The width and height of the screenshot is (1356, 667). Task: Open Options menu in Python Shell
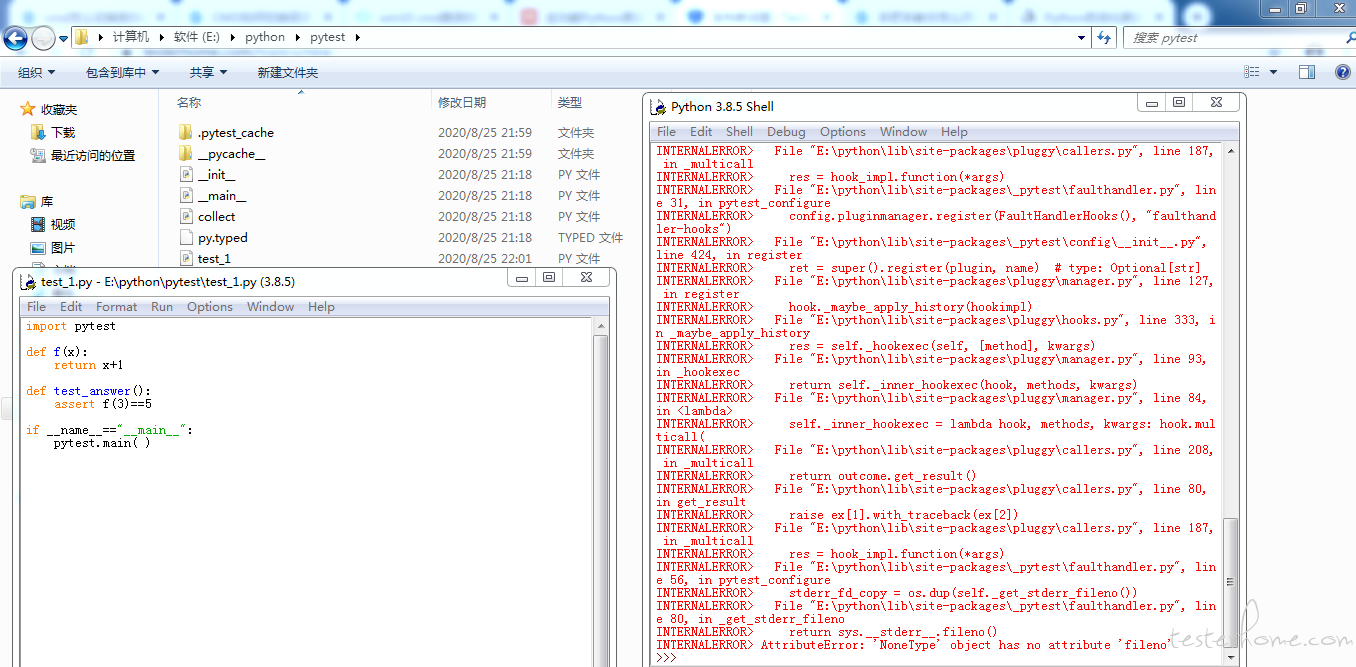click(x=843, y=131)
